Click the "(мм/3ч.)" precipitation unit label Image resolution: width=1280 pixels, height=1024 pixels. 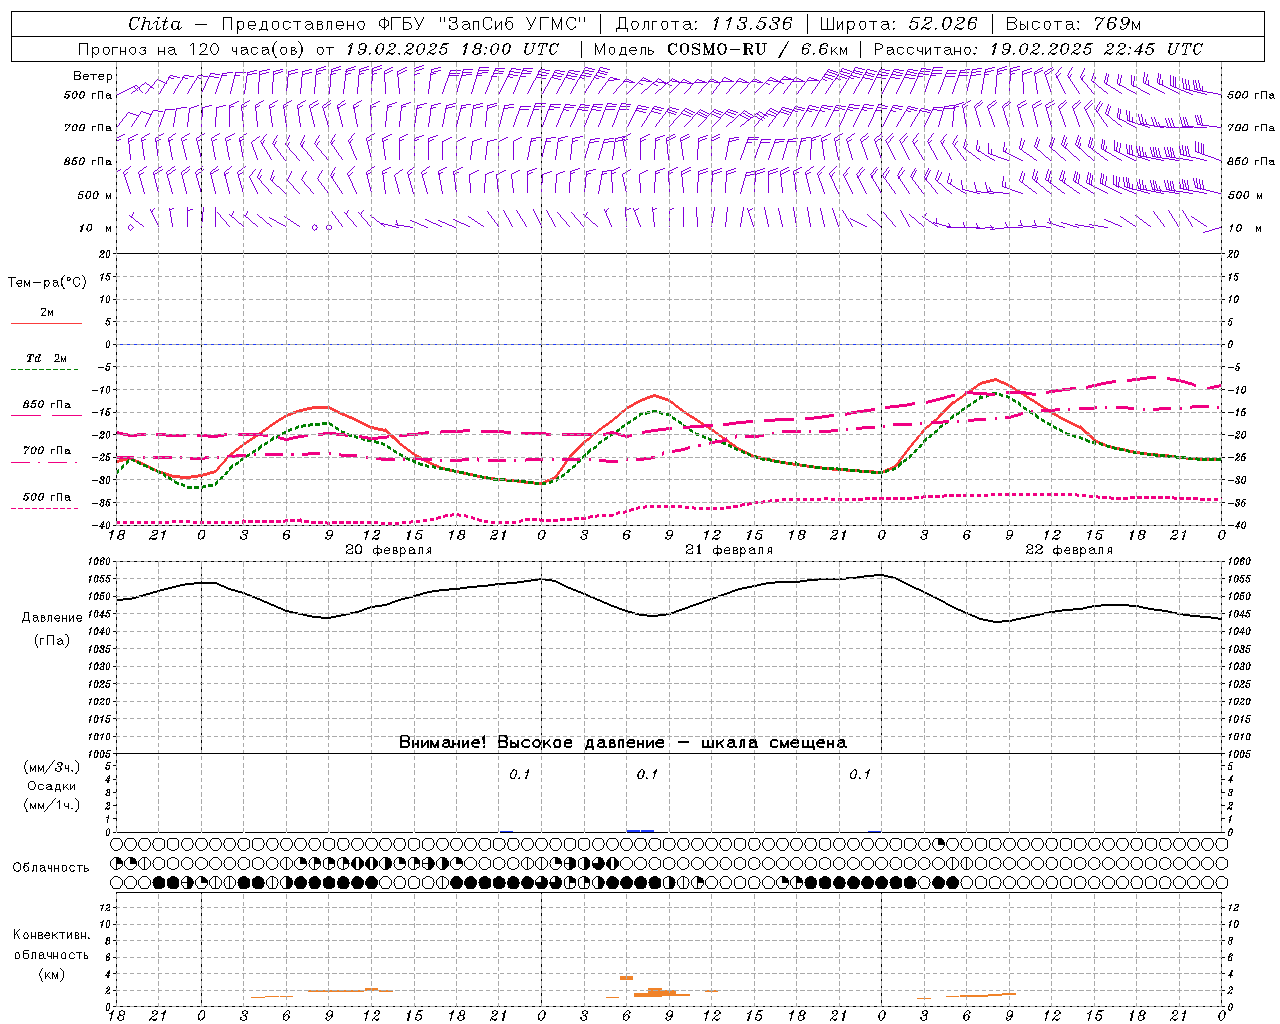pyautogui.click(x=52, y=767)
